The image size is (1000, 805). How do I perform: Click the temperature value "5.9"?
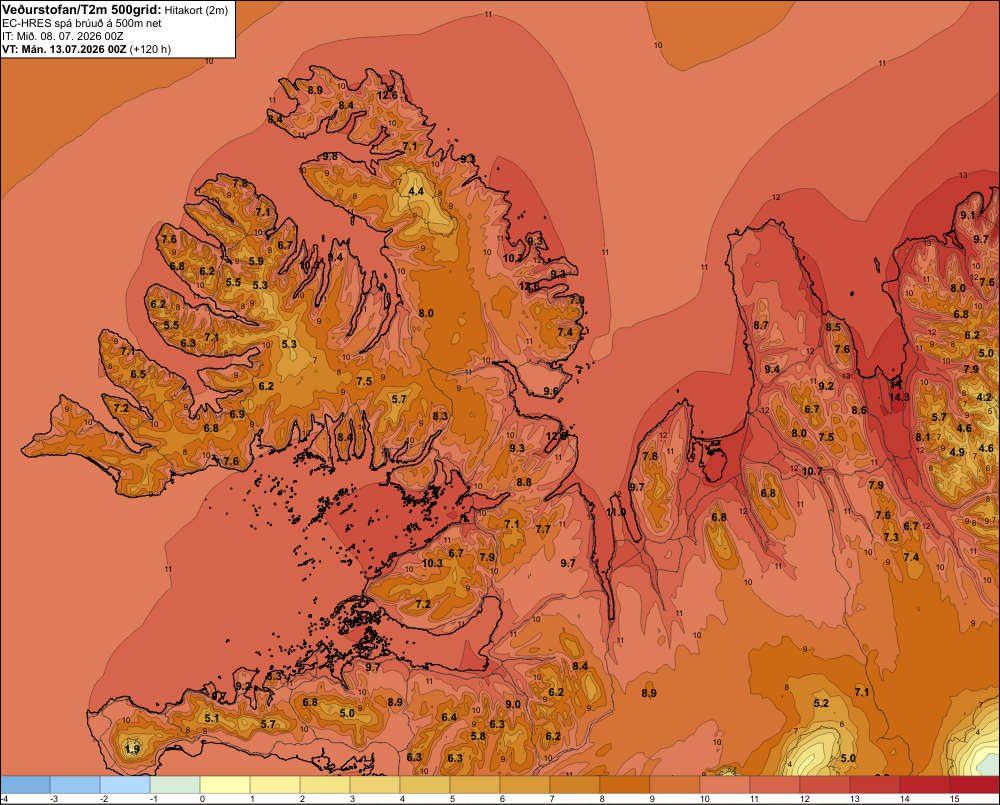tap(256, 261)
